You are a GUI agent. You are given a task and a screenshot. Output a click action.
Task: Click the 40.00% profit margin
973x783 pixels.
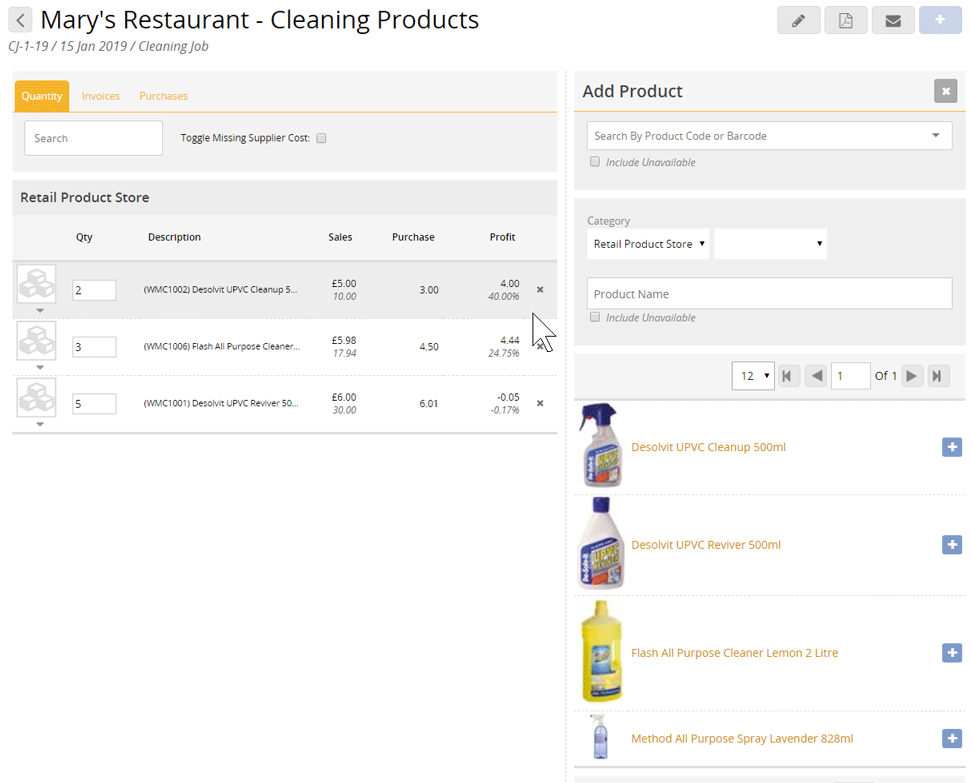coord(503,297)
